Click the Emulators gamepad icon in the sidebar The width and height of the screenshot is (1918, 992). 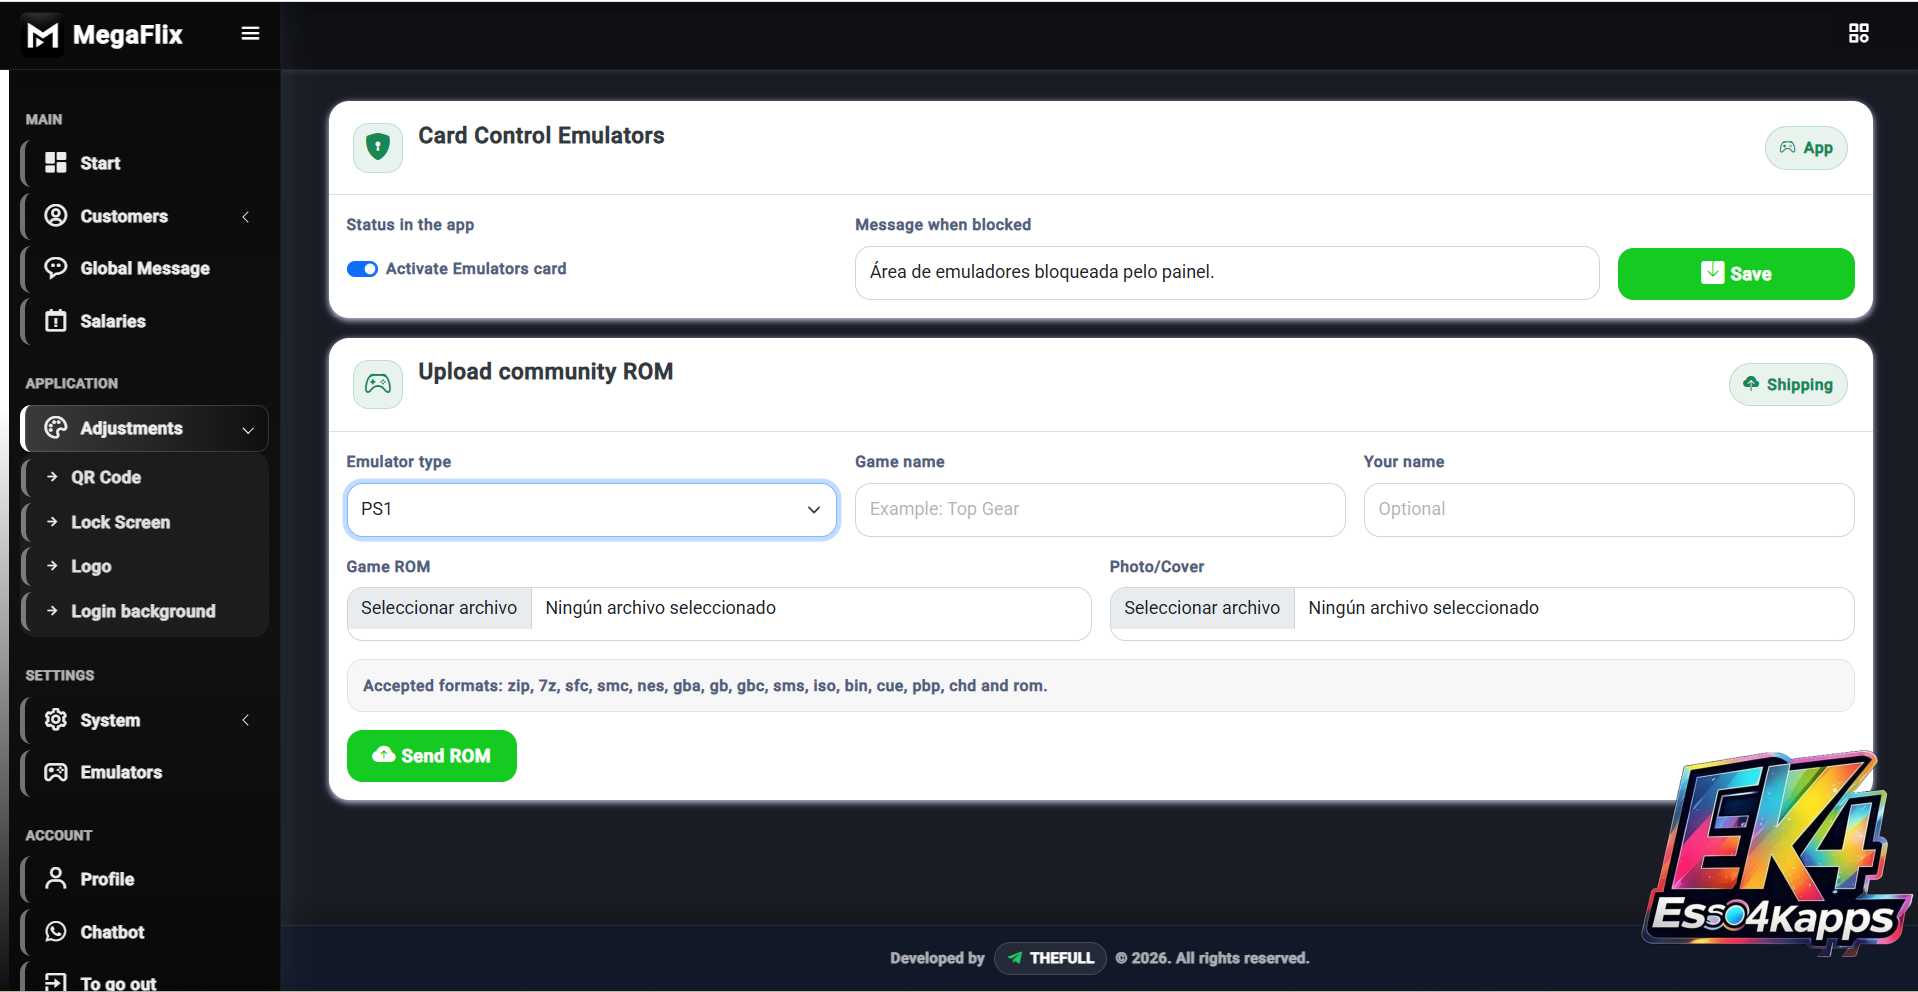(56, 772)
